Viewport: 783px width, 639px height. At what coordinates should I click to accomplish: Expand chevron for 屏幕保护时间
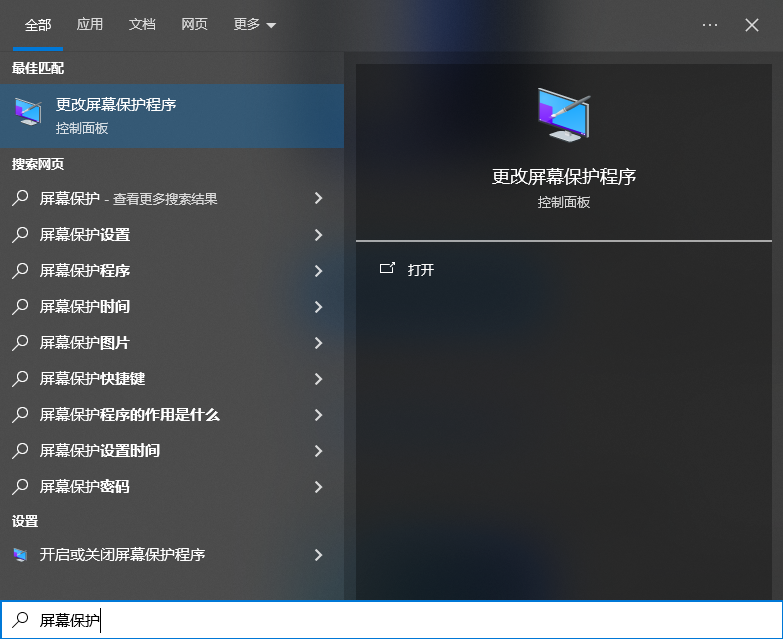pyautogui.click(x=319, y=307)
